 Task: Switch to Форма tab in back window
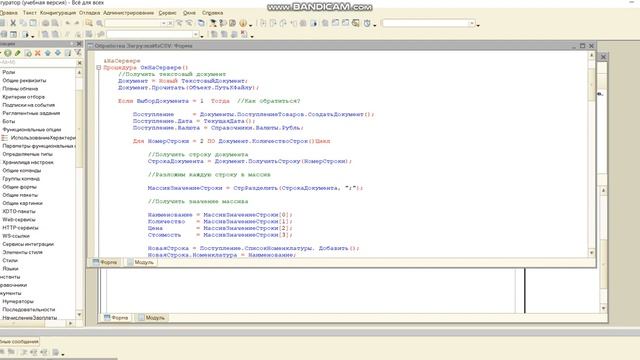(x=116, y=318)
